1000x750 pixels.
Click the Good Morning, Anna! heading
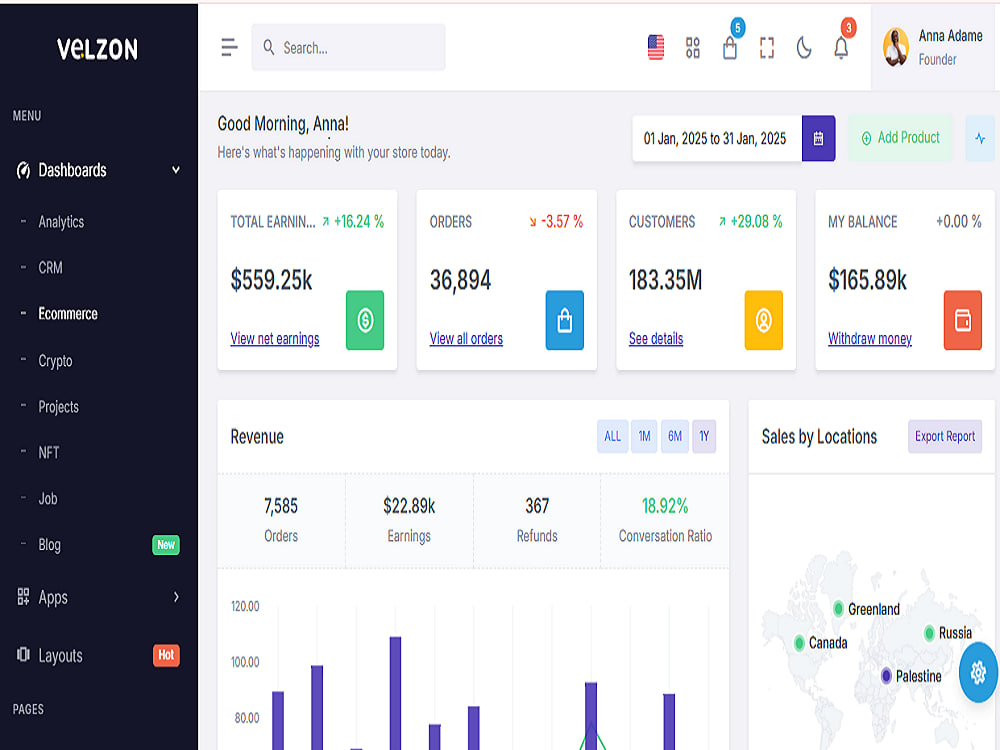tap(283, 124)
